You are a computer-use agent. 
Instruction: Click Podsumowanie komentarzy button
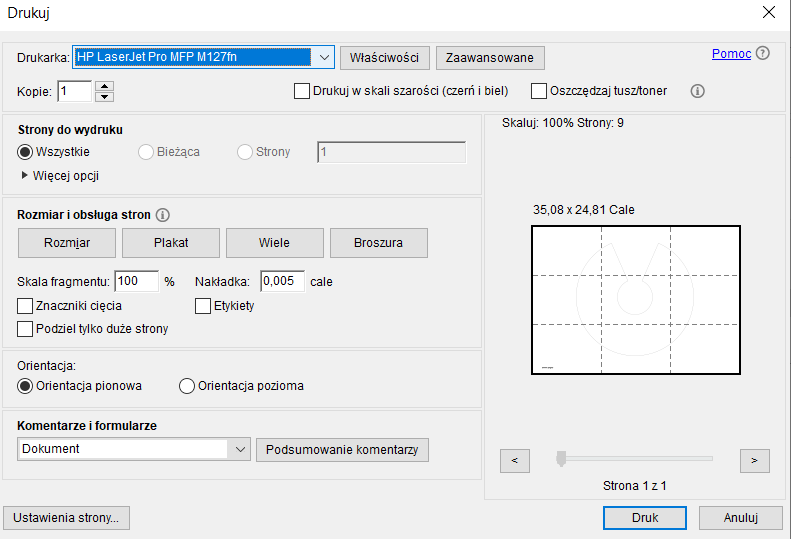tap(342, 450)
